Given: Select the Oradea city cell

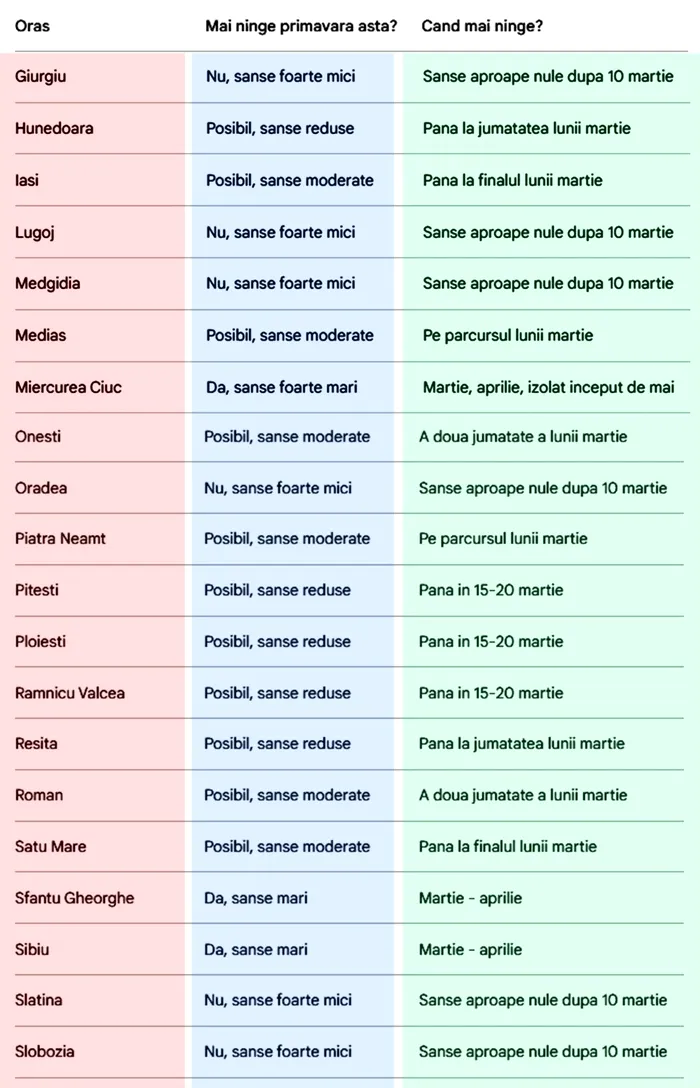Looking at the screenshot, I should coord(41,488).
